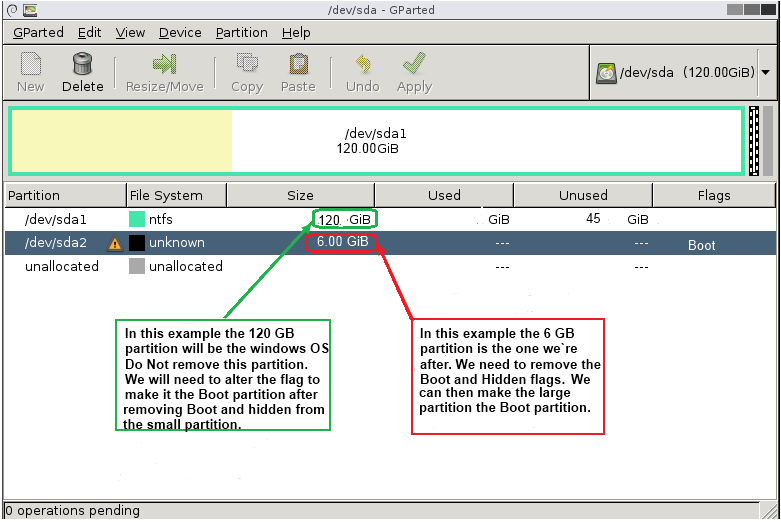Click the Debian swirl icon in title bar
This screenshot has height=522, width=781.
pos(12,9)
